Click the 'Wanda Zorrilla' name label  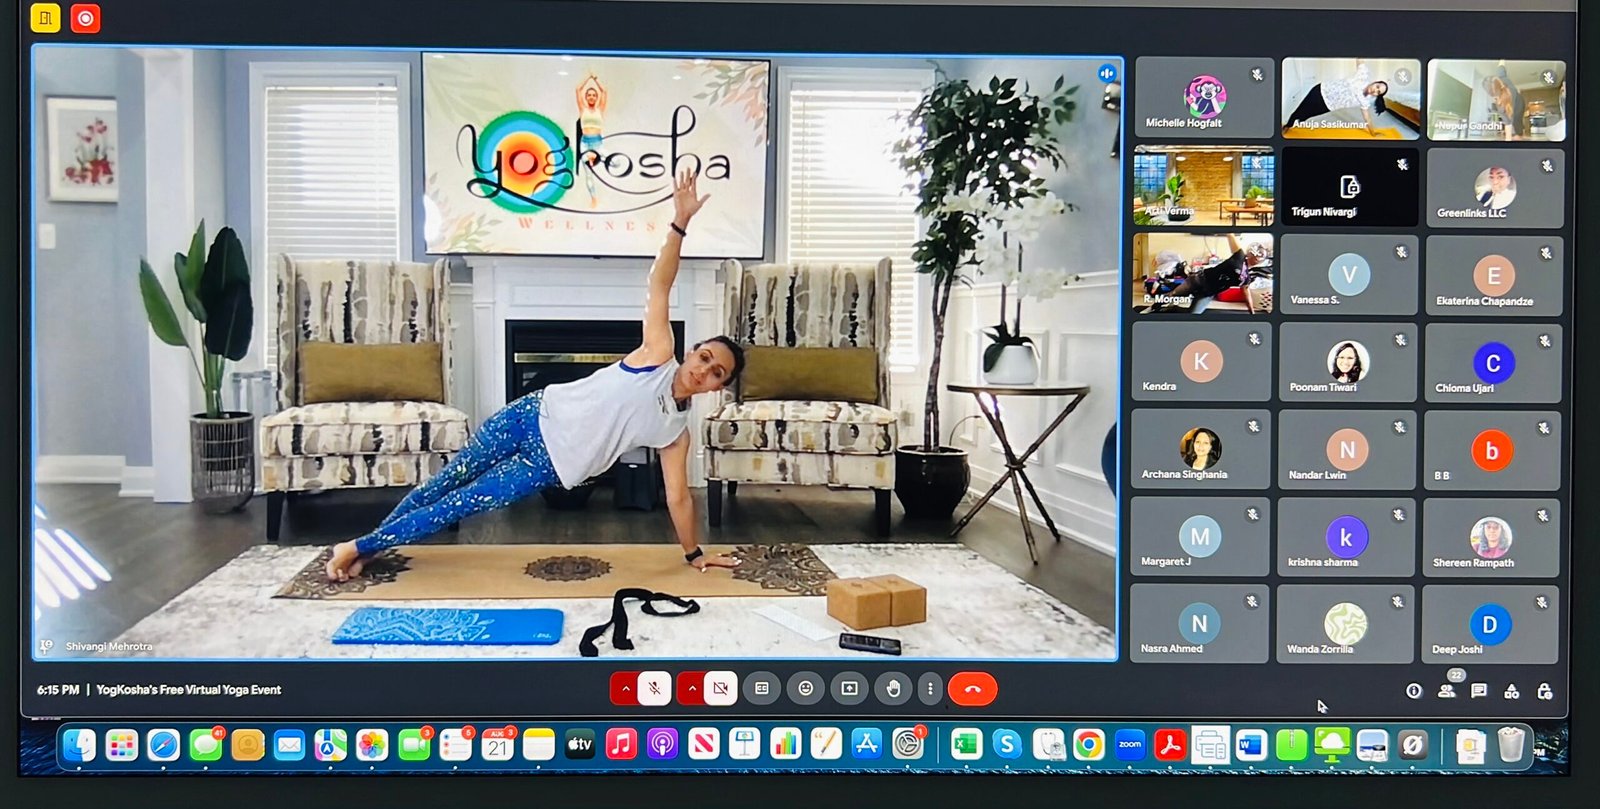(1319, 649)
